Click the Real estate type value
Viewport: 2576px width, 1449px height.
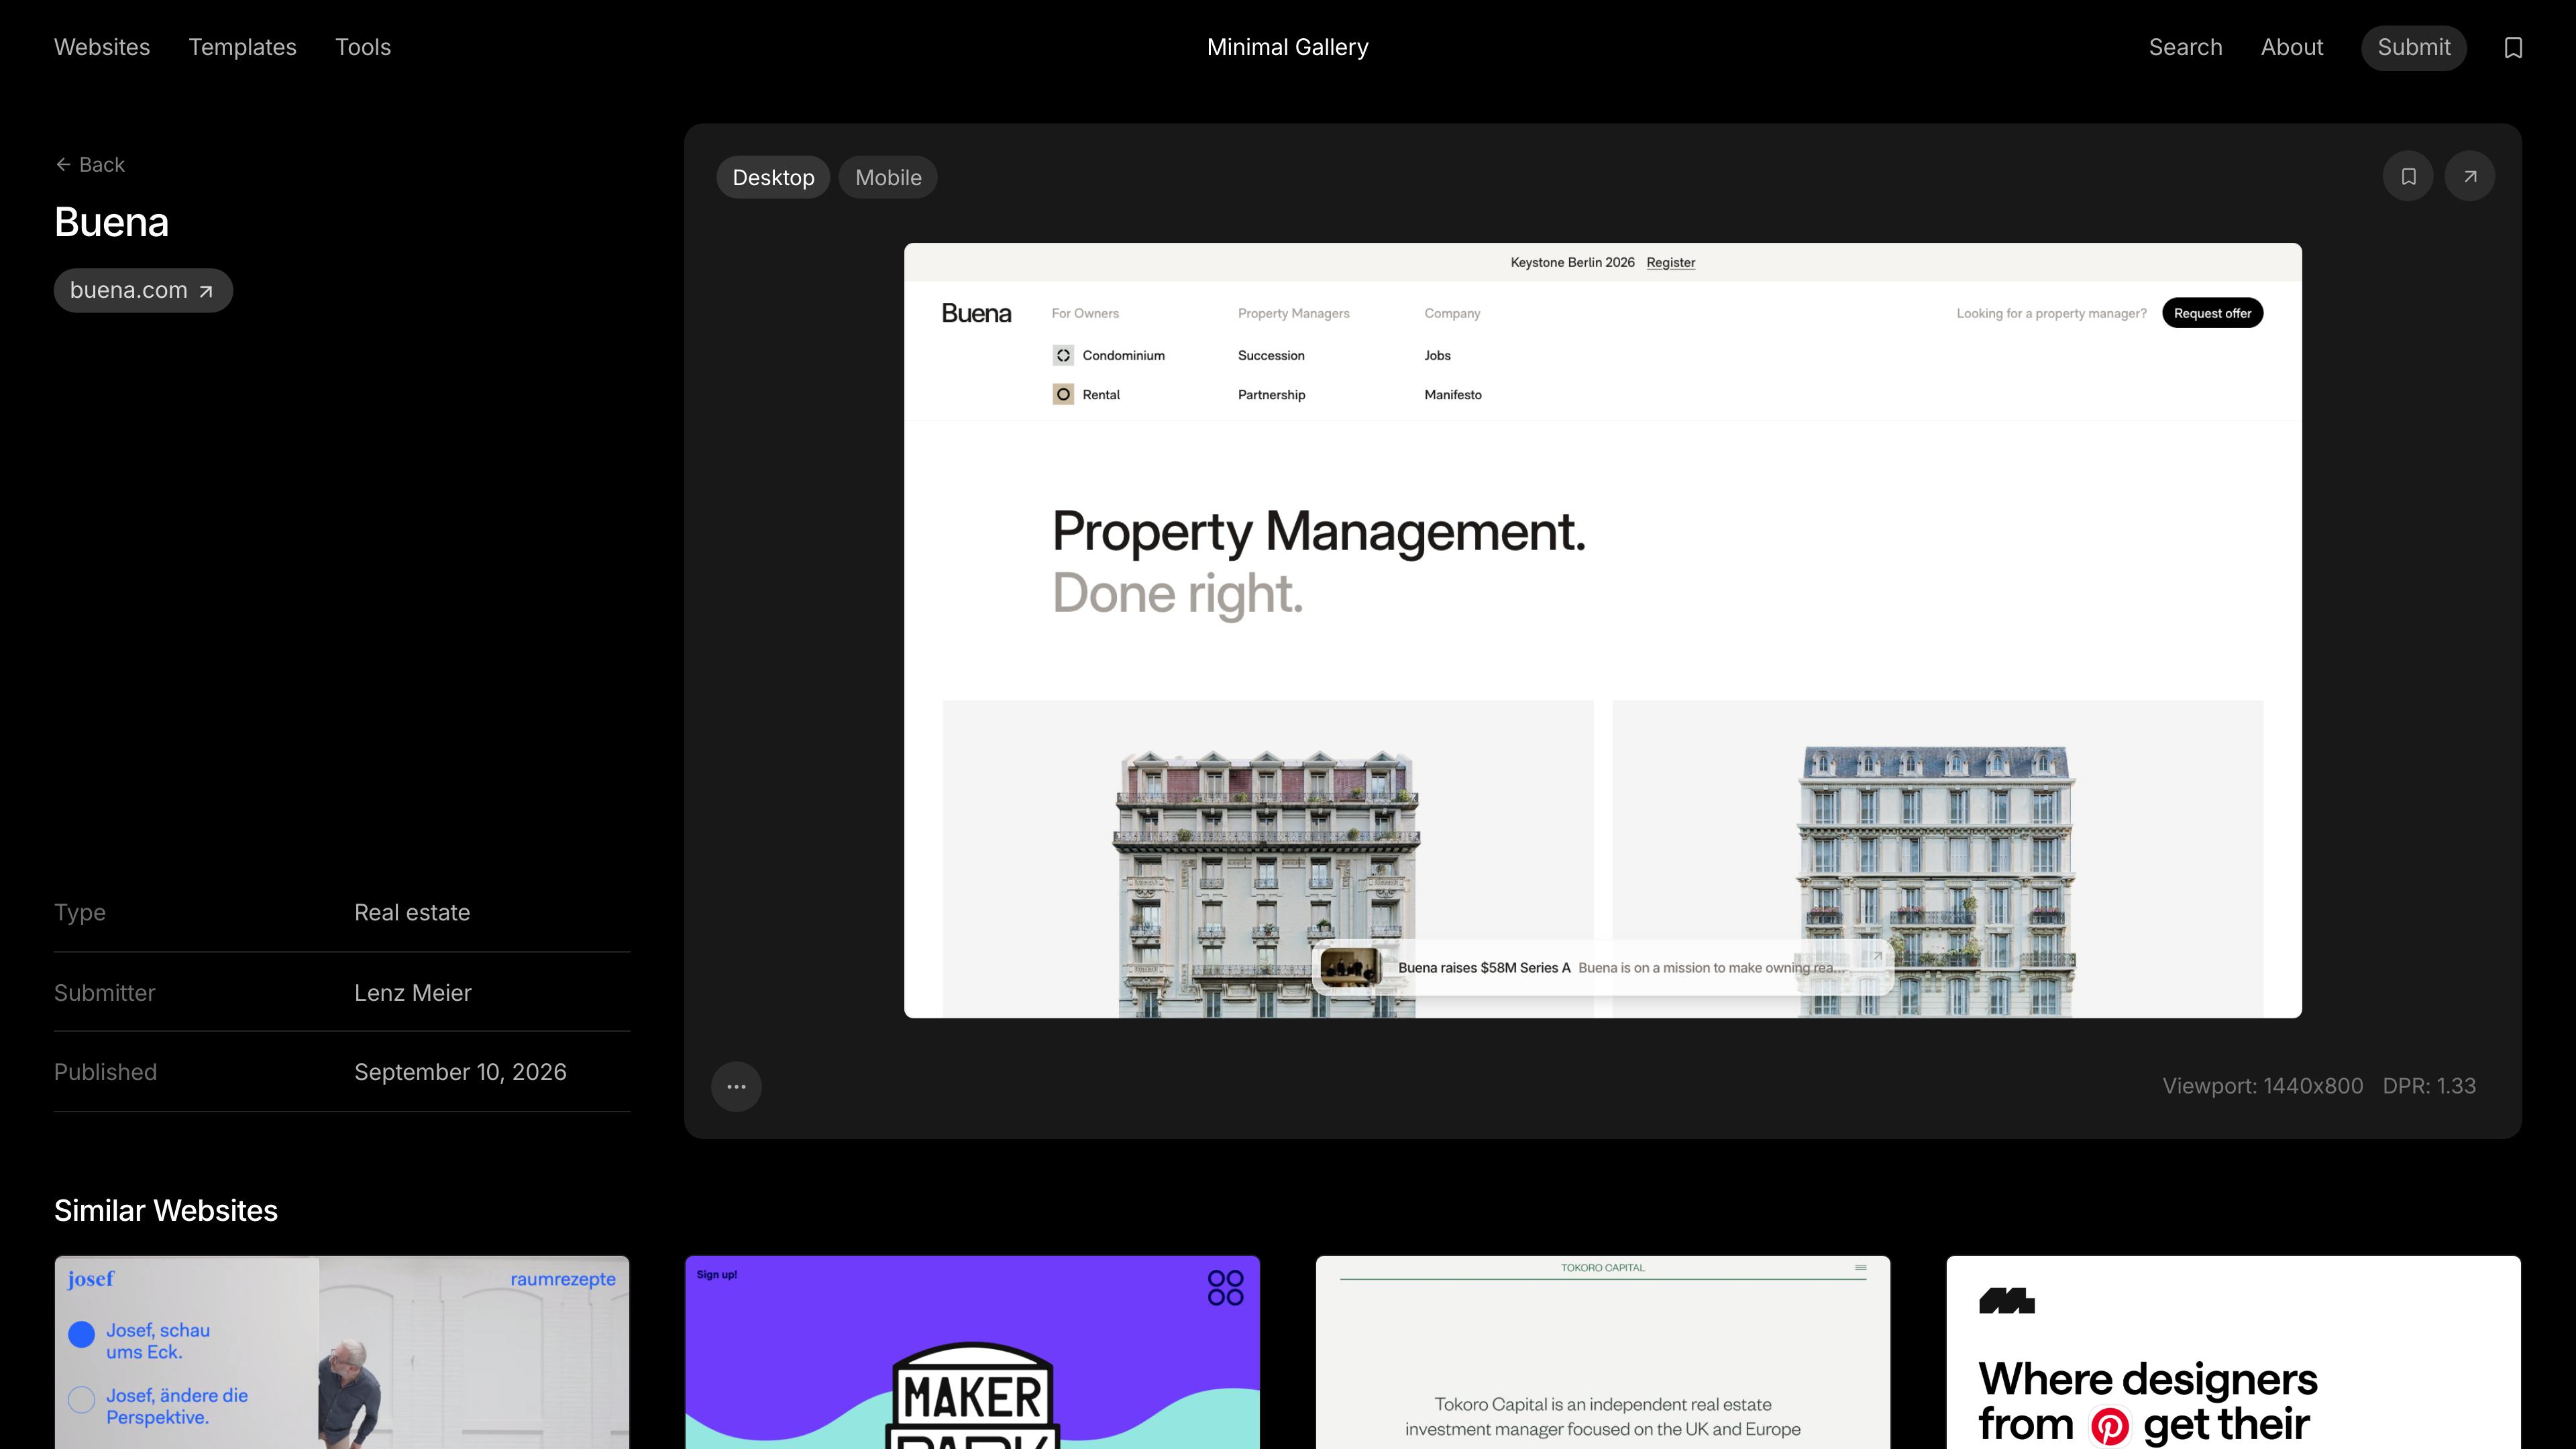coord(412,912)
